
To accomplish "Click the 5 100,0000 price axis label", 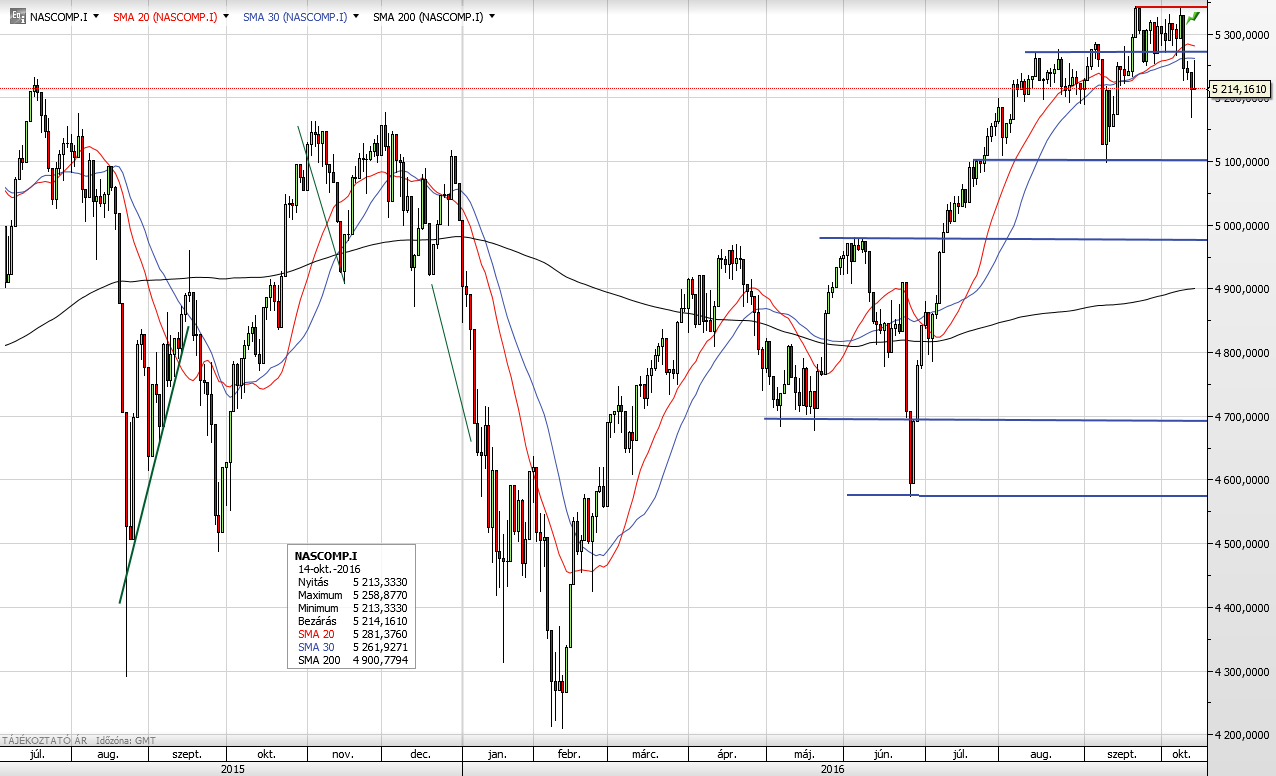I will tap(1241, 162).
